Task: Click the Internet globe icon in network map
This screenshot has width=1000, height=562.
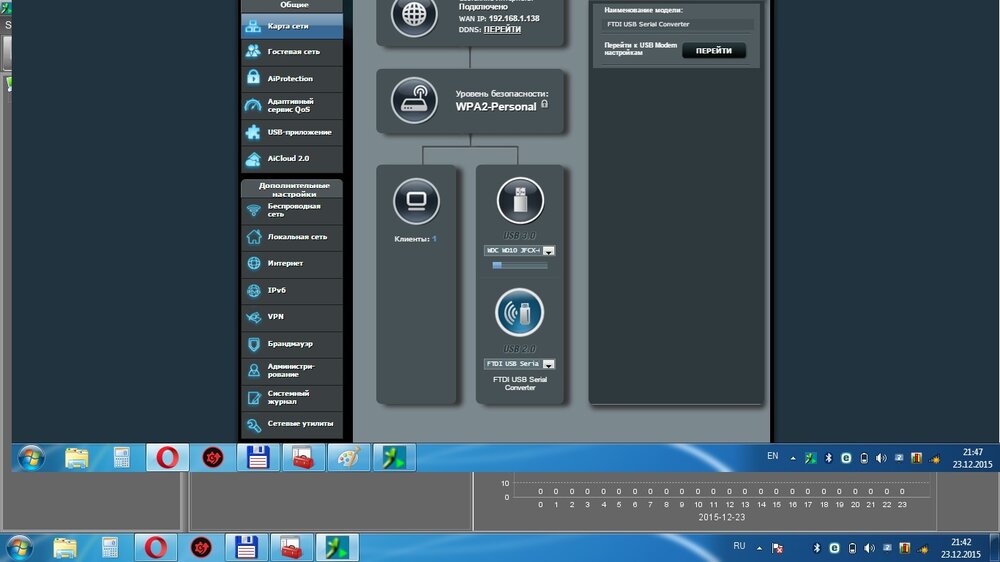Action: (414, 15)
